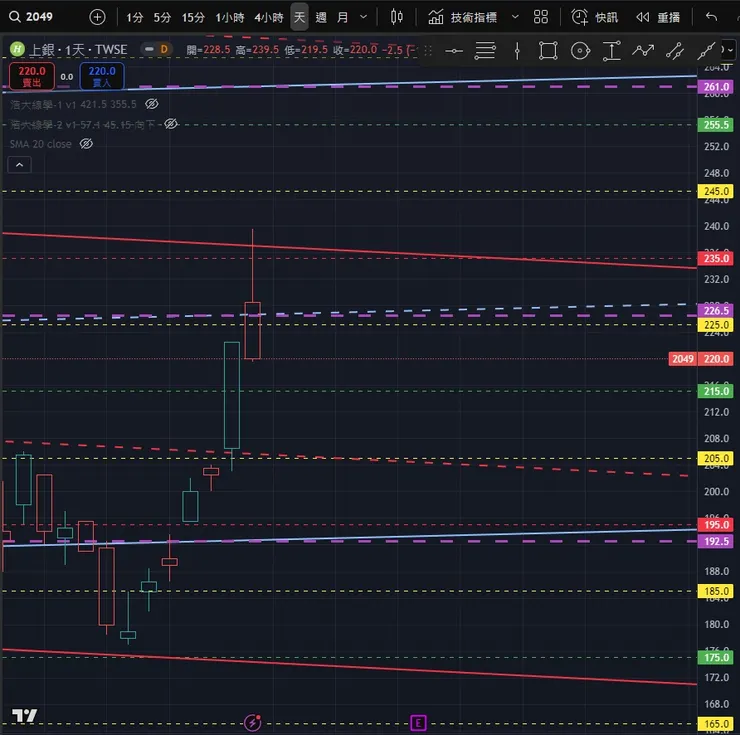Viewport: 740px width, 735px height.
Task: Click the 195.0 red price label
Action: click(x=715, y=524)
